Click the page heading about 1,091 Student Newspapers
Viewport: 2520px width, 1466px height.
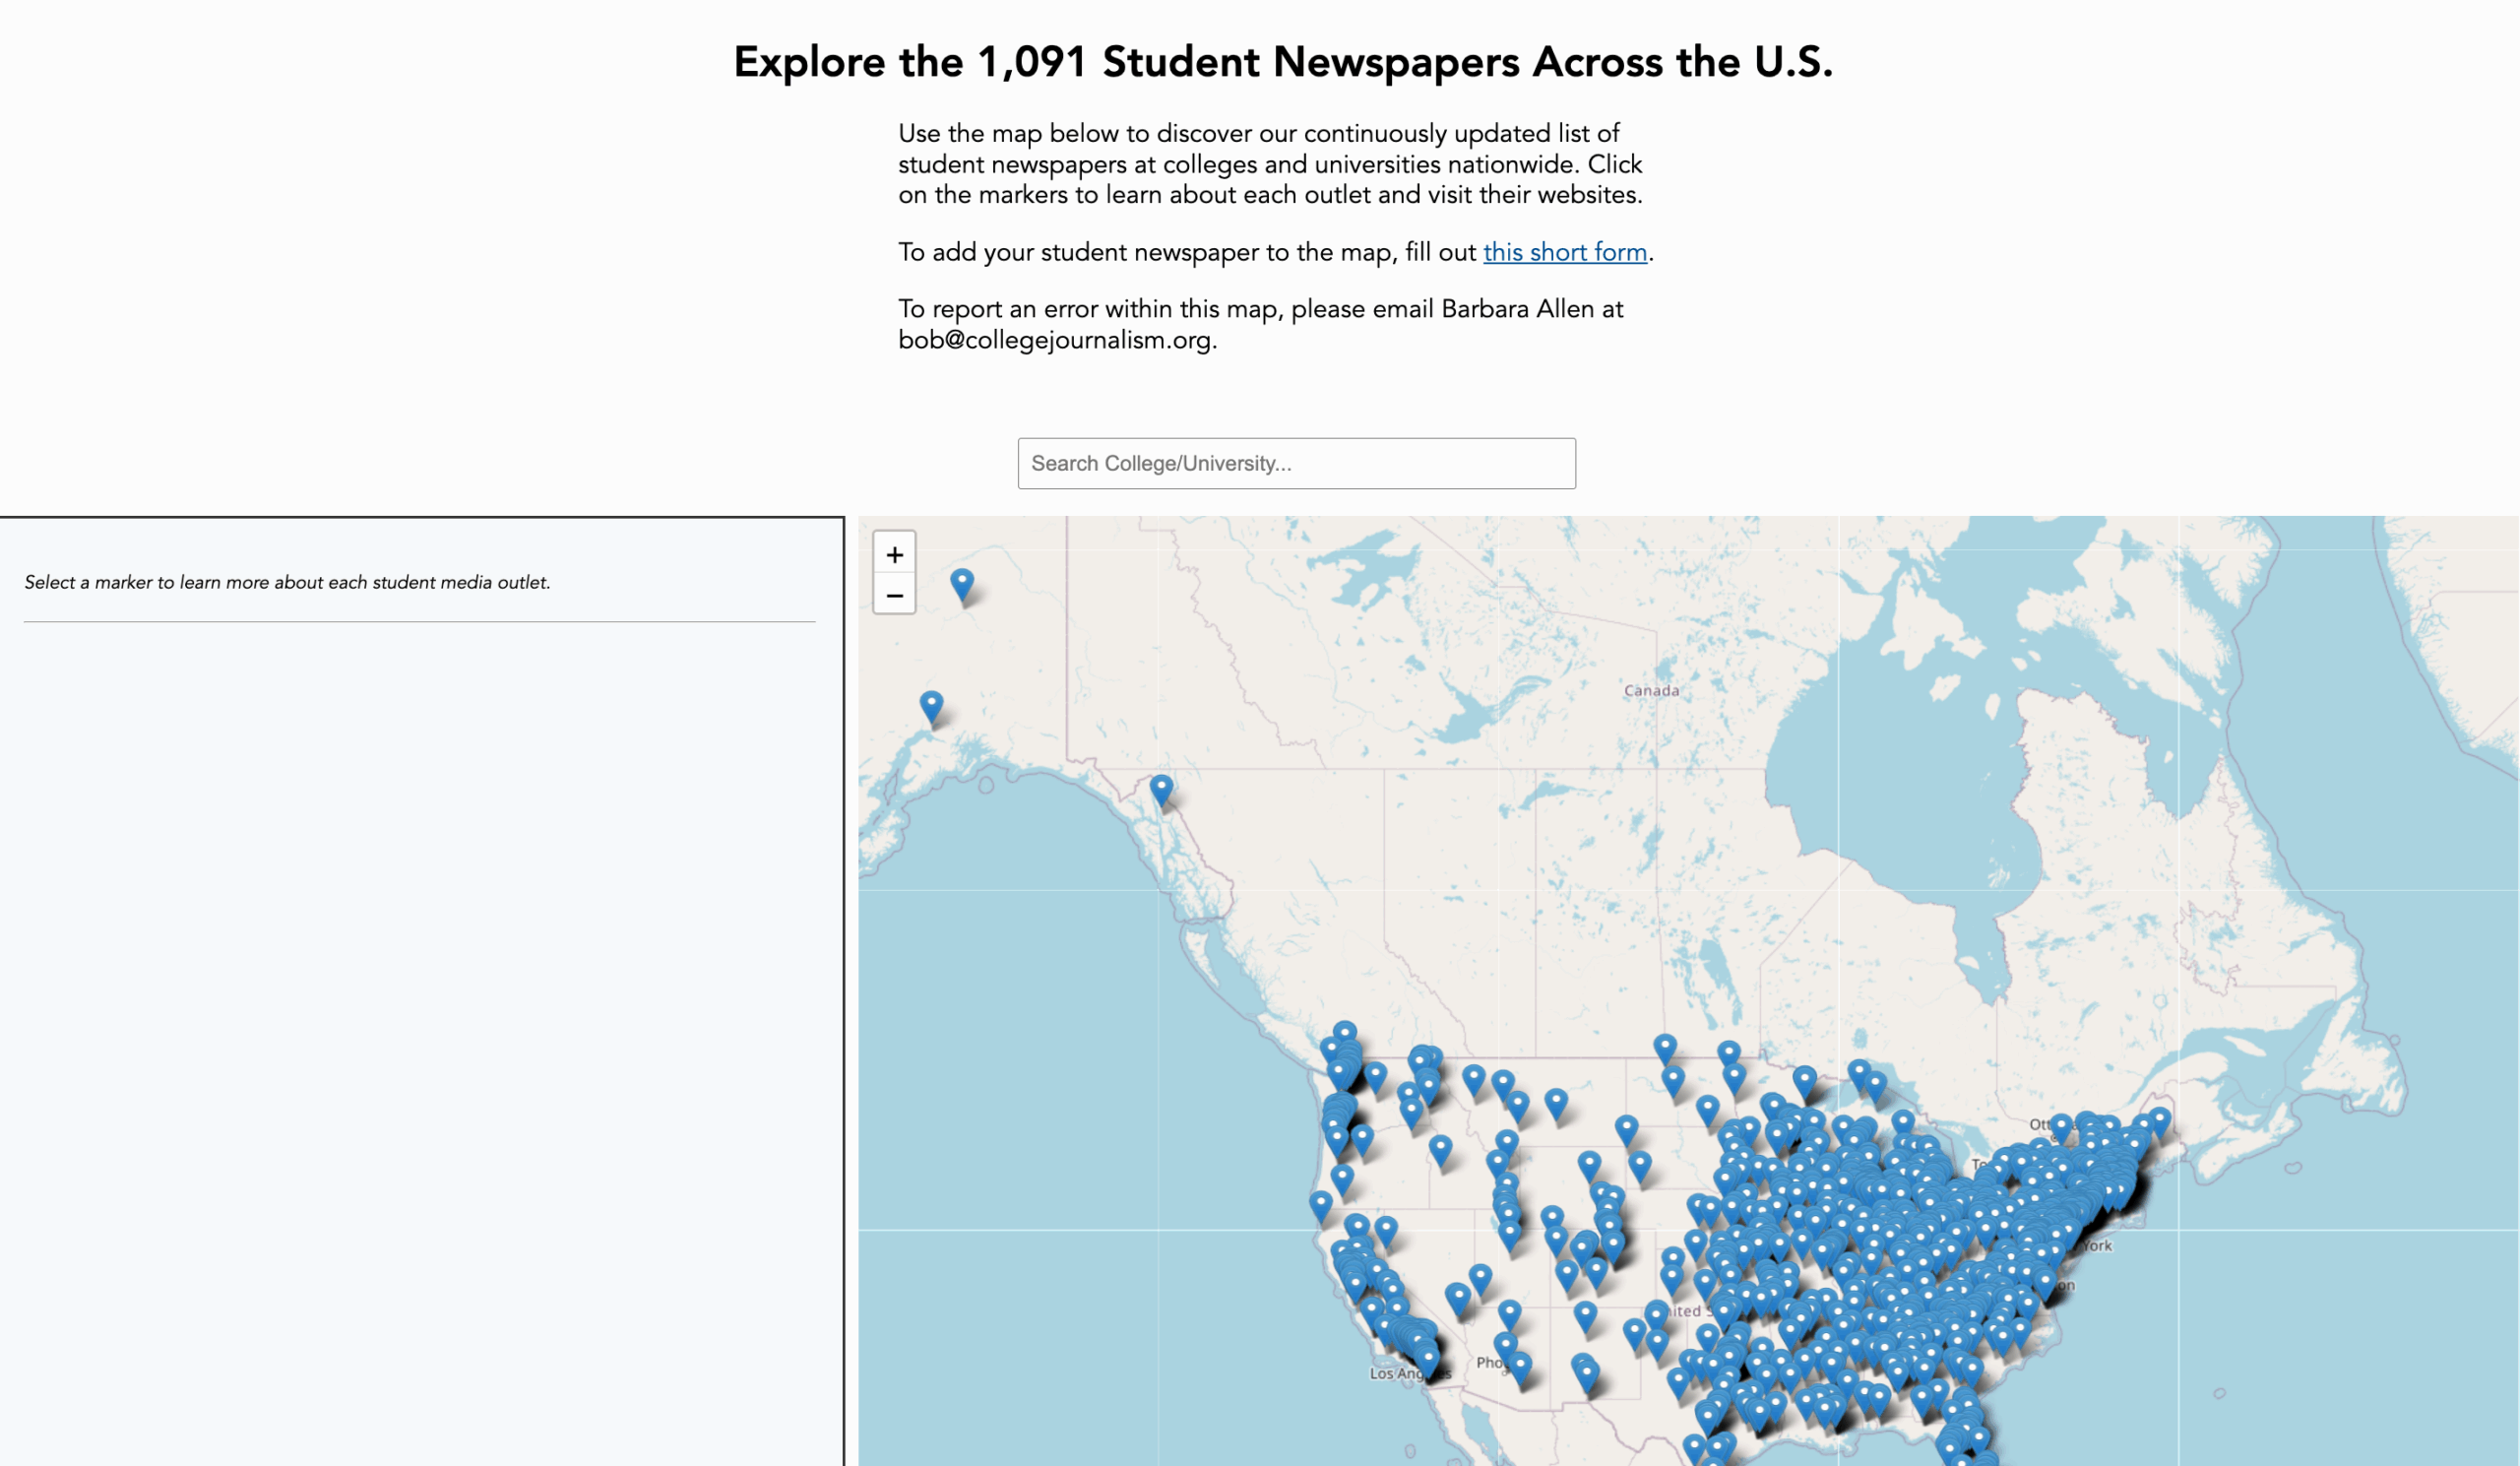pyautogui.click(x=1283, y=62)
